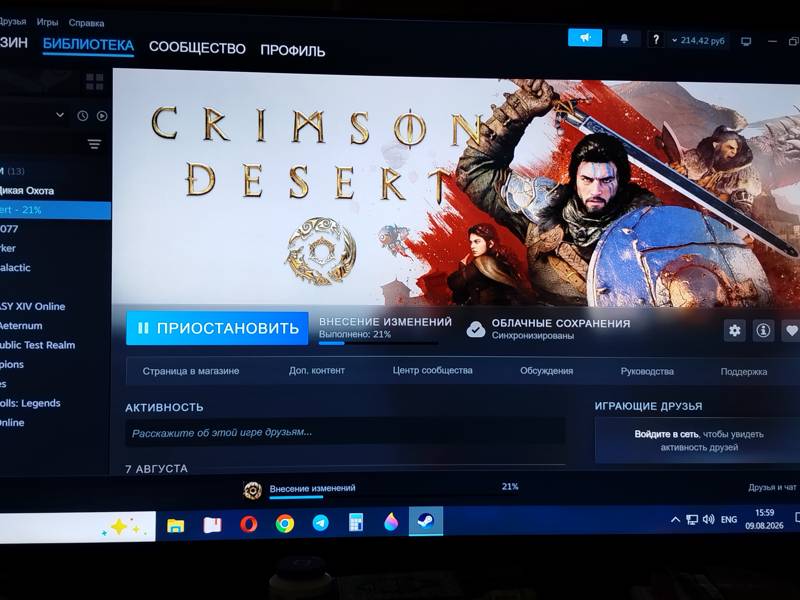The width and height of the screenshot is (800, 600).
Task: Open the Друзья menu
Action: coord(12,21)
